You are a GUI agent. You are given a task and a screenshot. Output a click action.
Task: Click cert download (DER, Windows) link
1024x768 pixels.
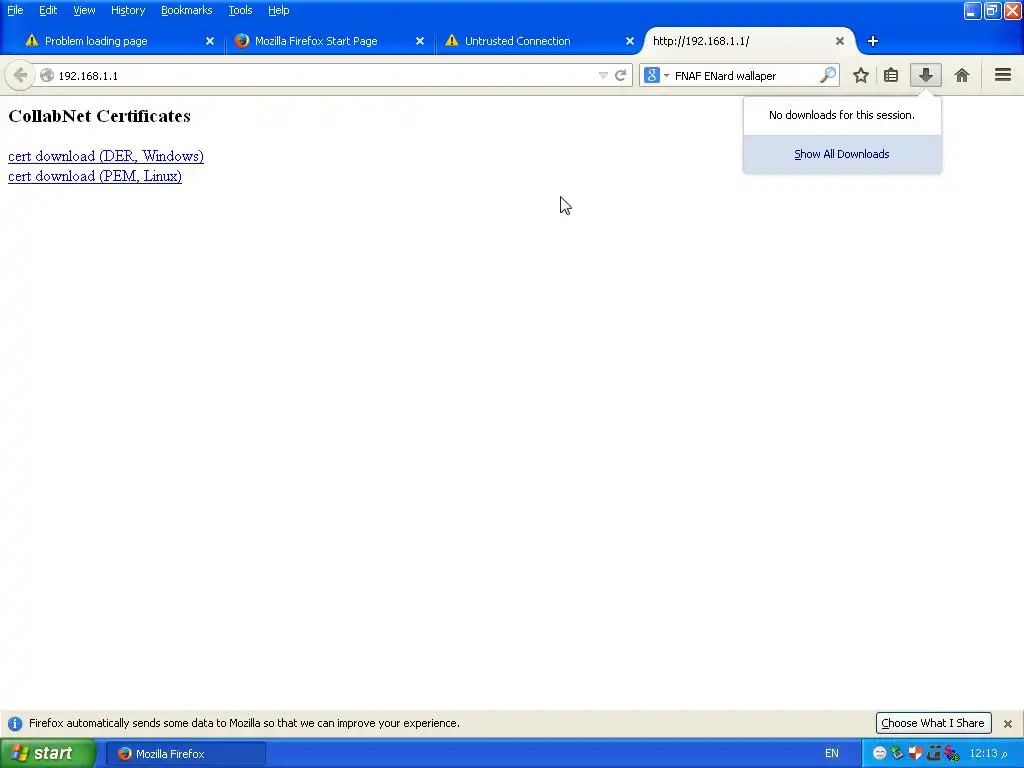click(x=106, y=156)
